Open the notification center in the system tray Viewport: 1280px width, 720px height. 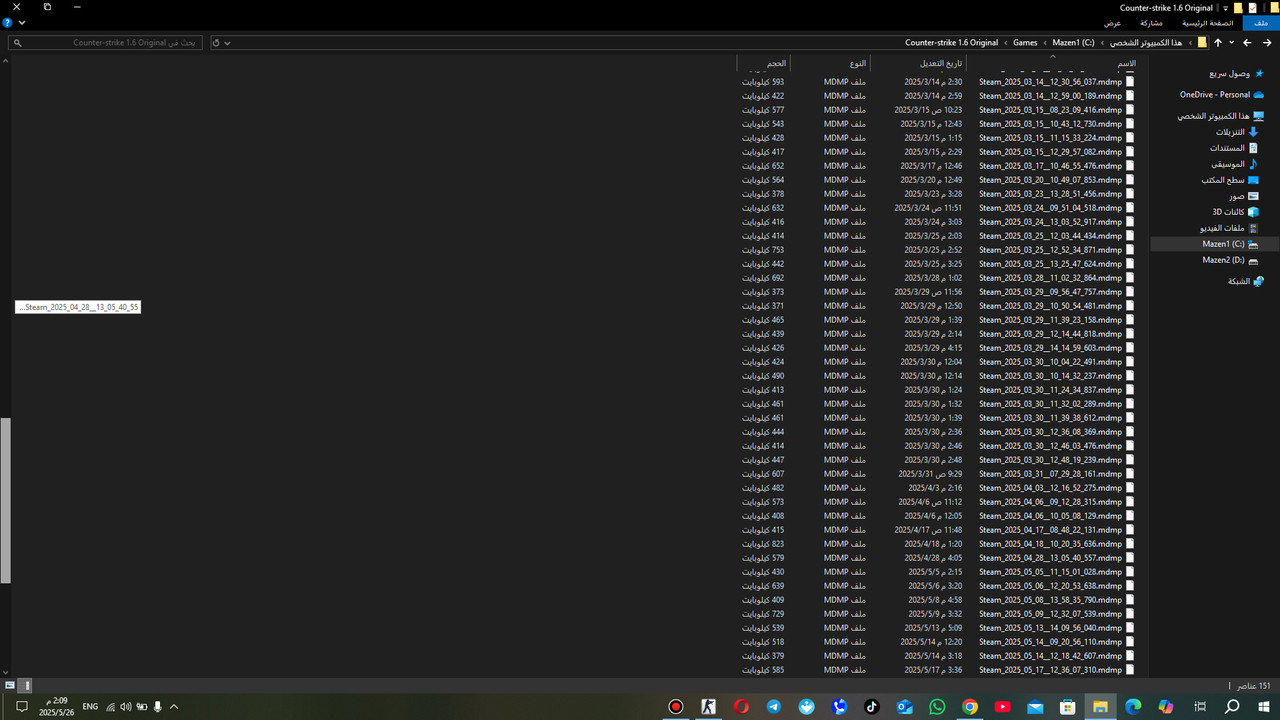21,706
